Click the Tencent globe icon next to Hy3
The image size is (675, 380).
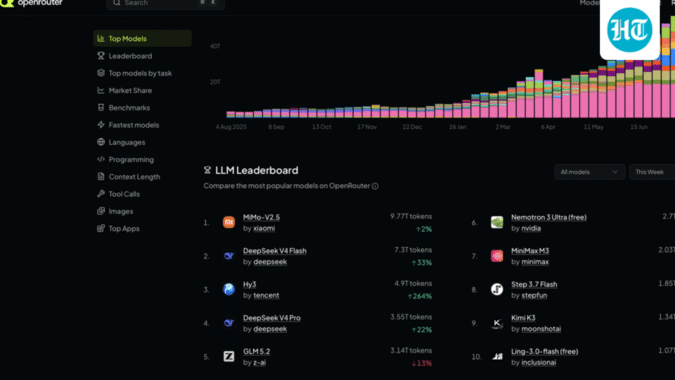[x=229, y=289]
